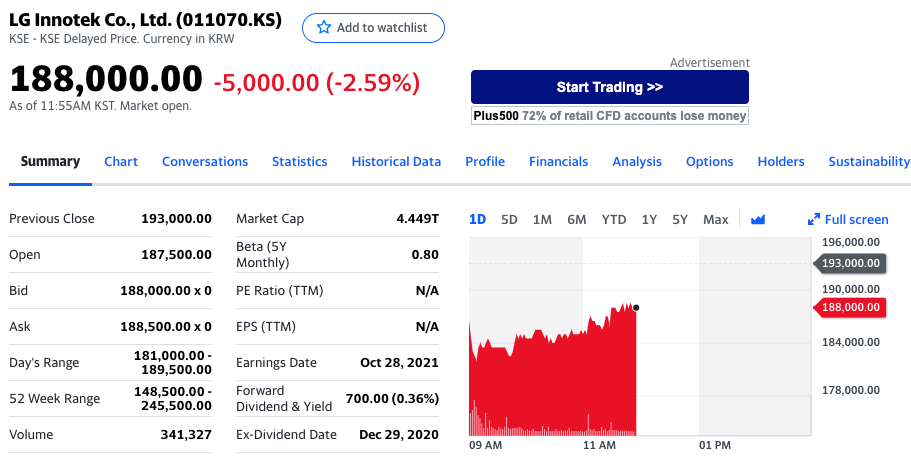
Task: Click the main price 188,000.00
Action: [x=106, y=79]
